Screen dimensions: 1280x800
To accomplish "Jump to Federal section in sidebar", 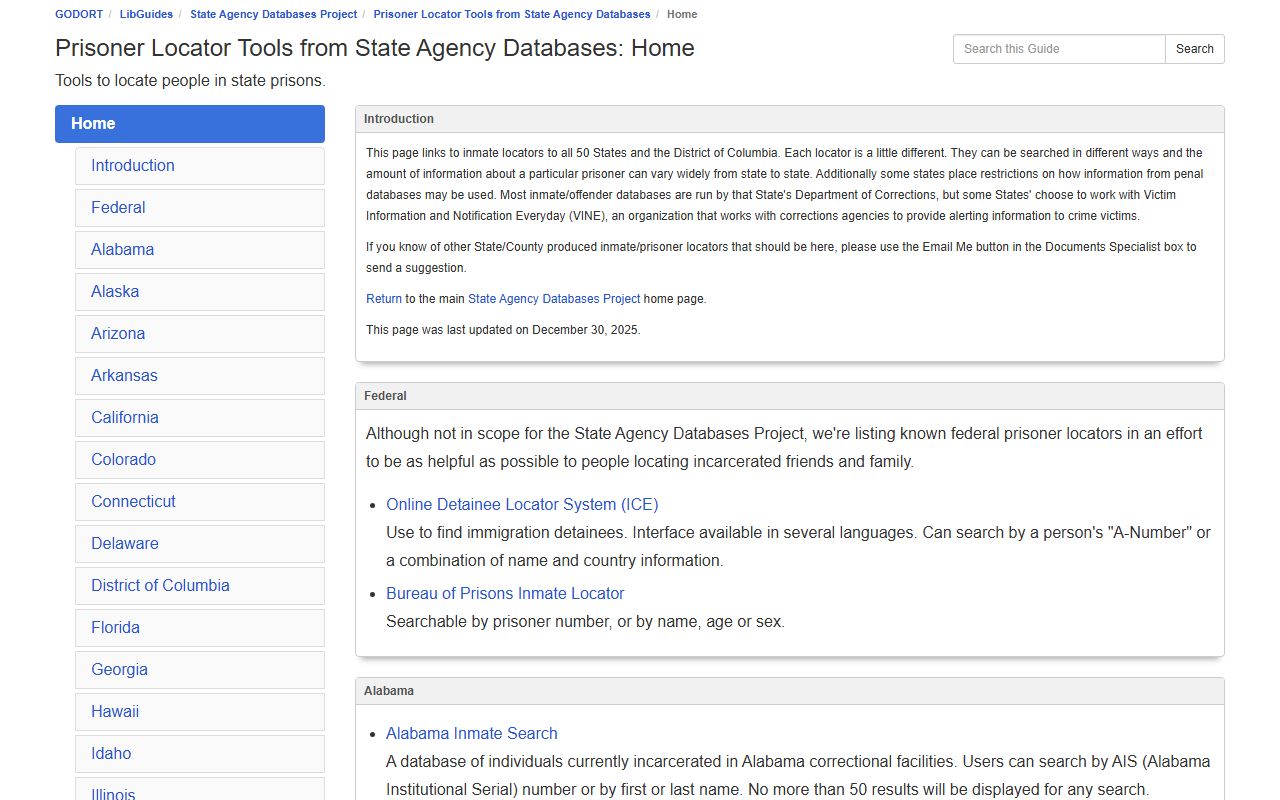I will [200, 208].
